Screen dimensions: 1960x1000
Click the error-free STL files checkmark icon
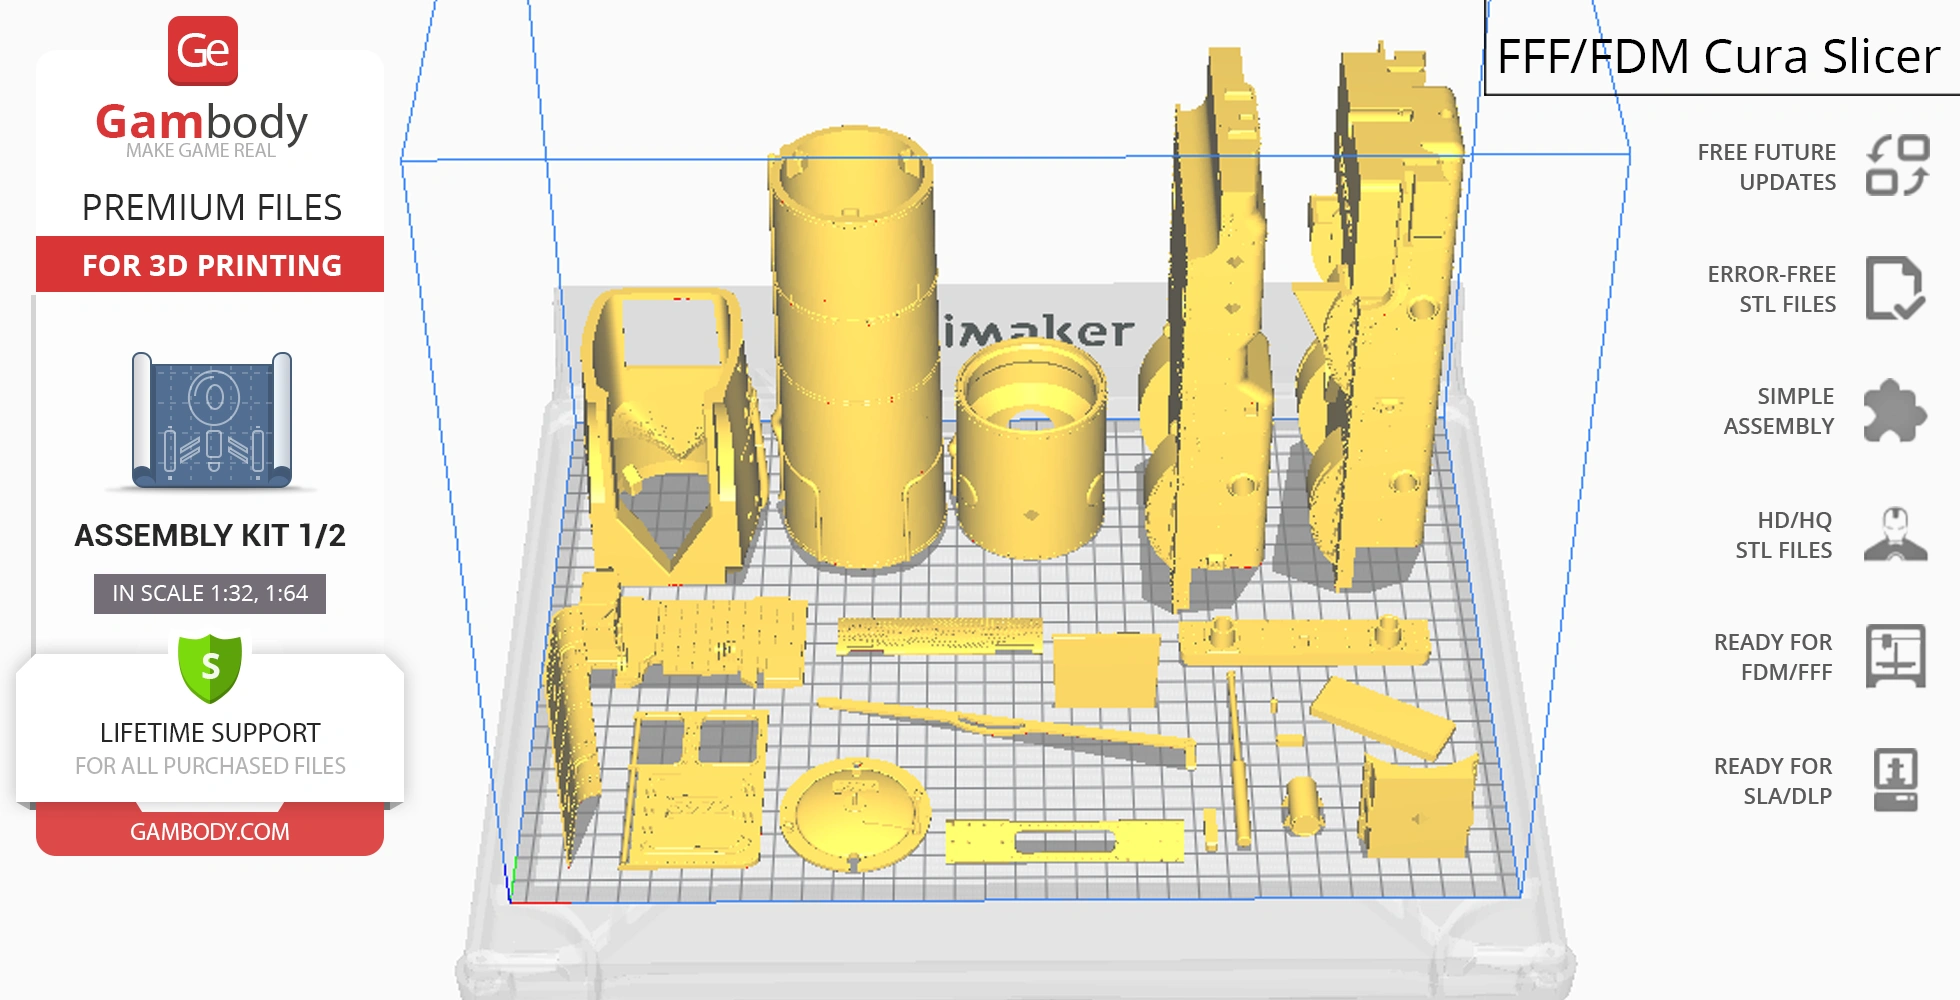tap(1894, 289)
